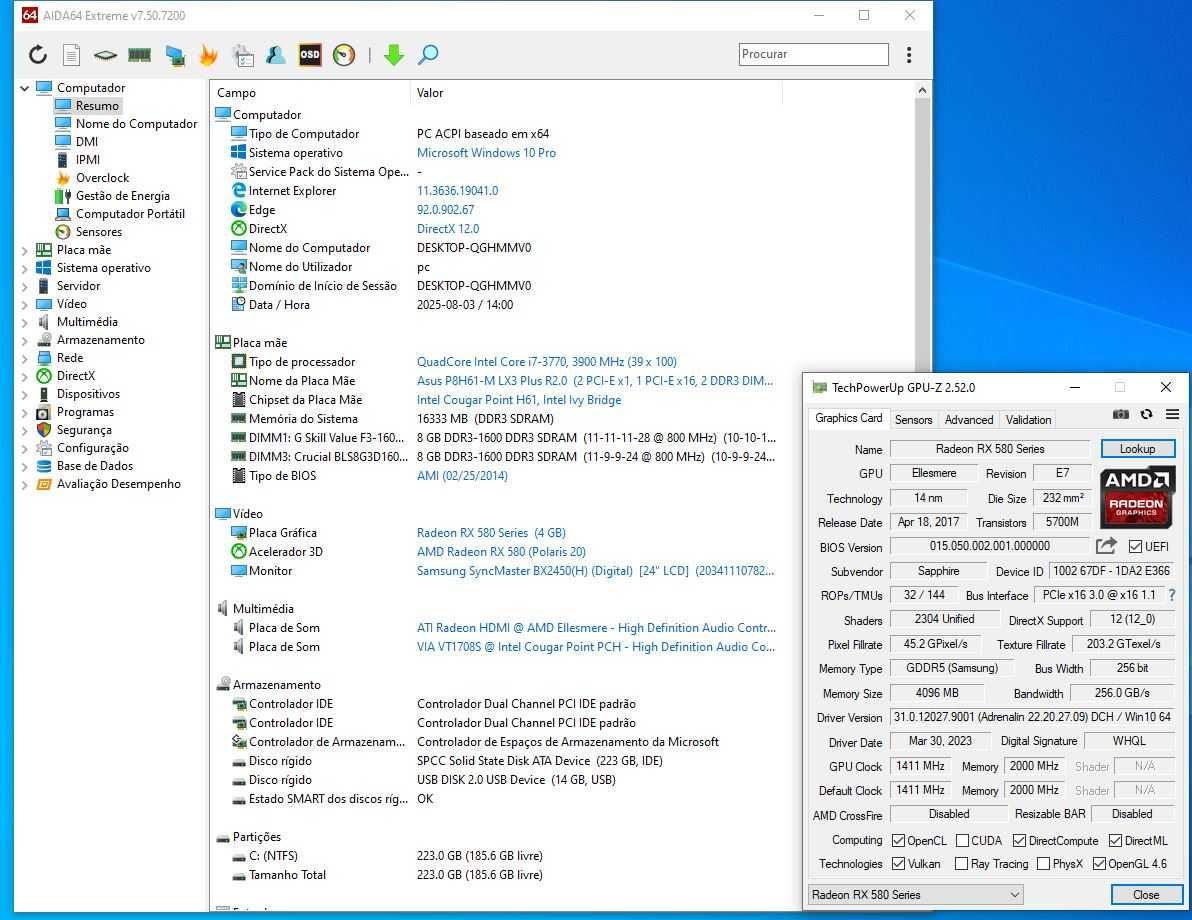Launch the flame stability test icon

click(x=208, y=55)
